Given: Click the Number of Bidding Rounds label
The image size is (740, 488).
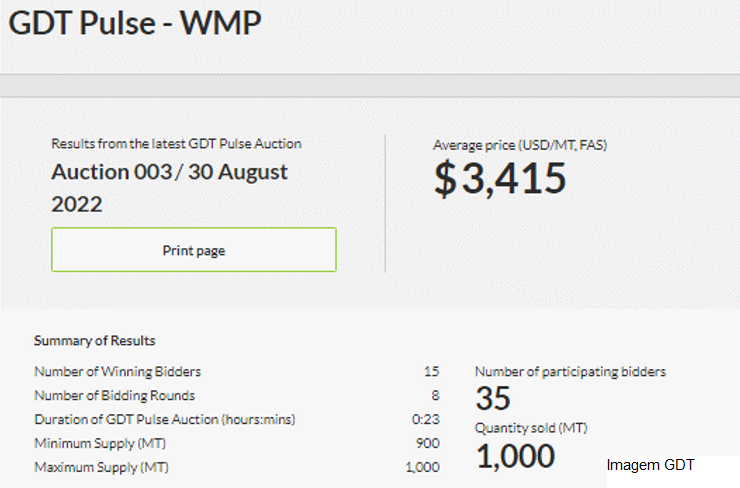Looking at the screenshot, I should (x=115, y=395).
